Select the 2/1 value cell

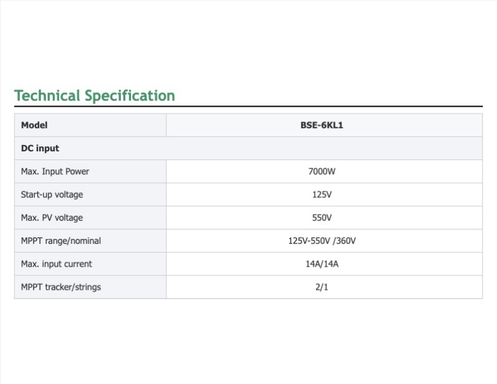(324, 287)
